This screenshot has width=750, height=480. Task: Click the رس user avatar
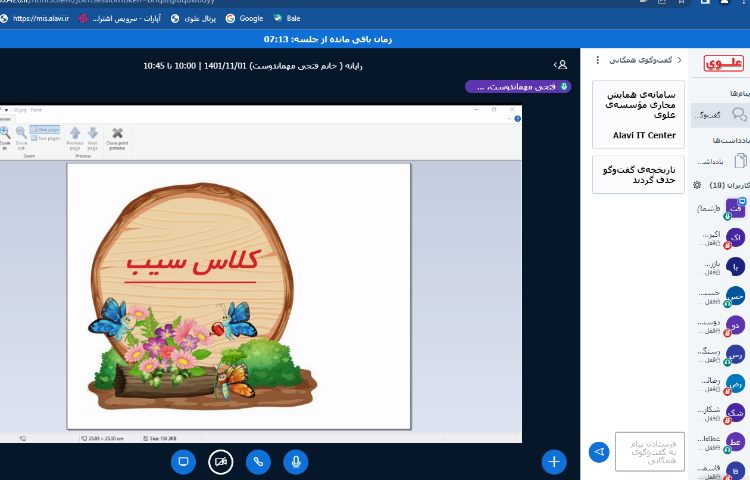coord(735,354)
